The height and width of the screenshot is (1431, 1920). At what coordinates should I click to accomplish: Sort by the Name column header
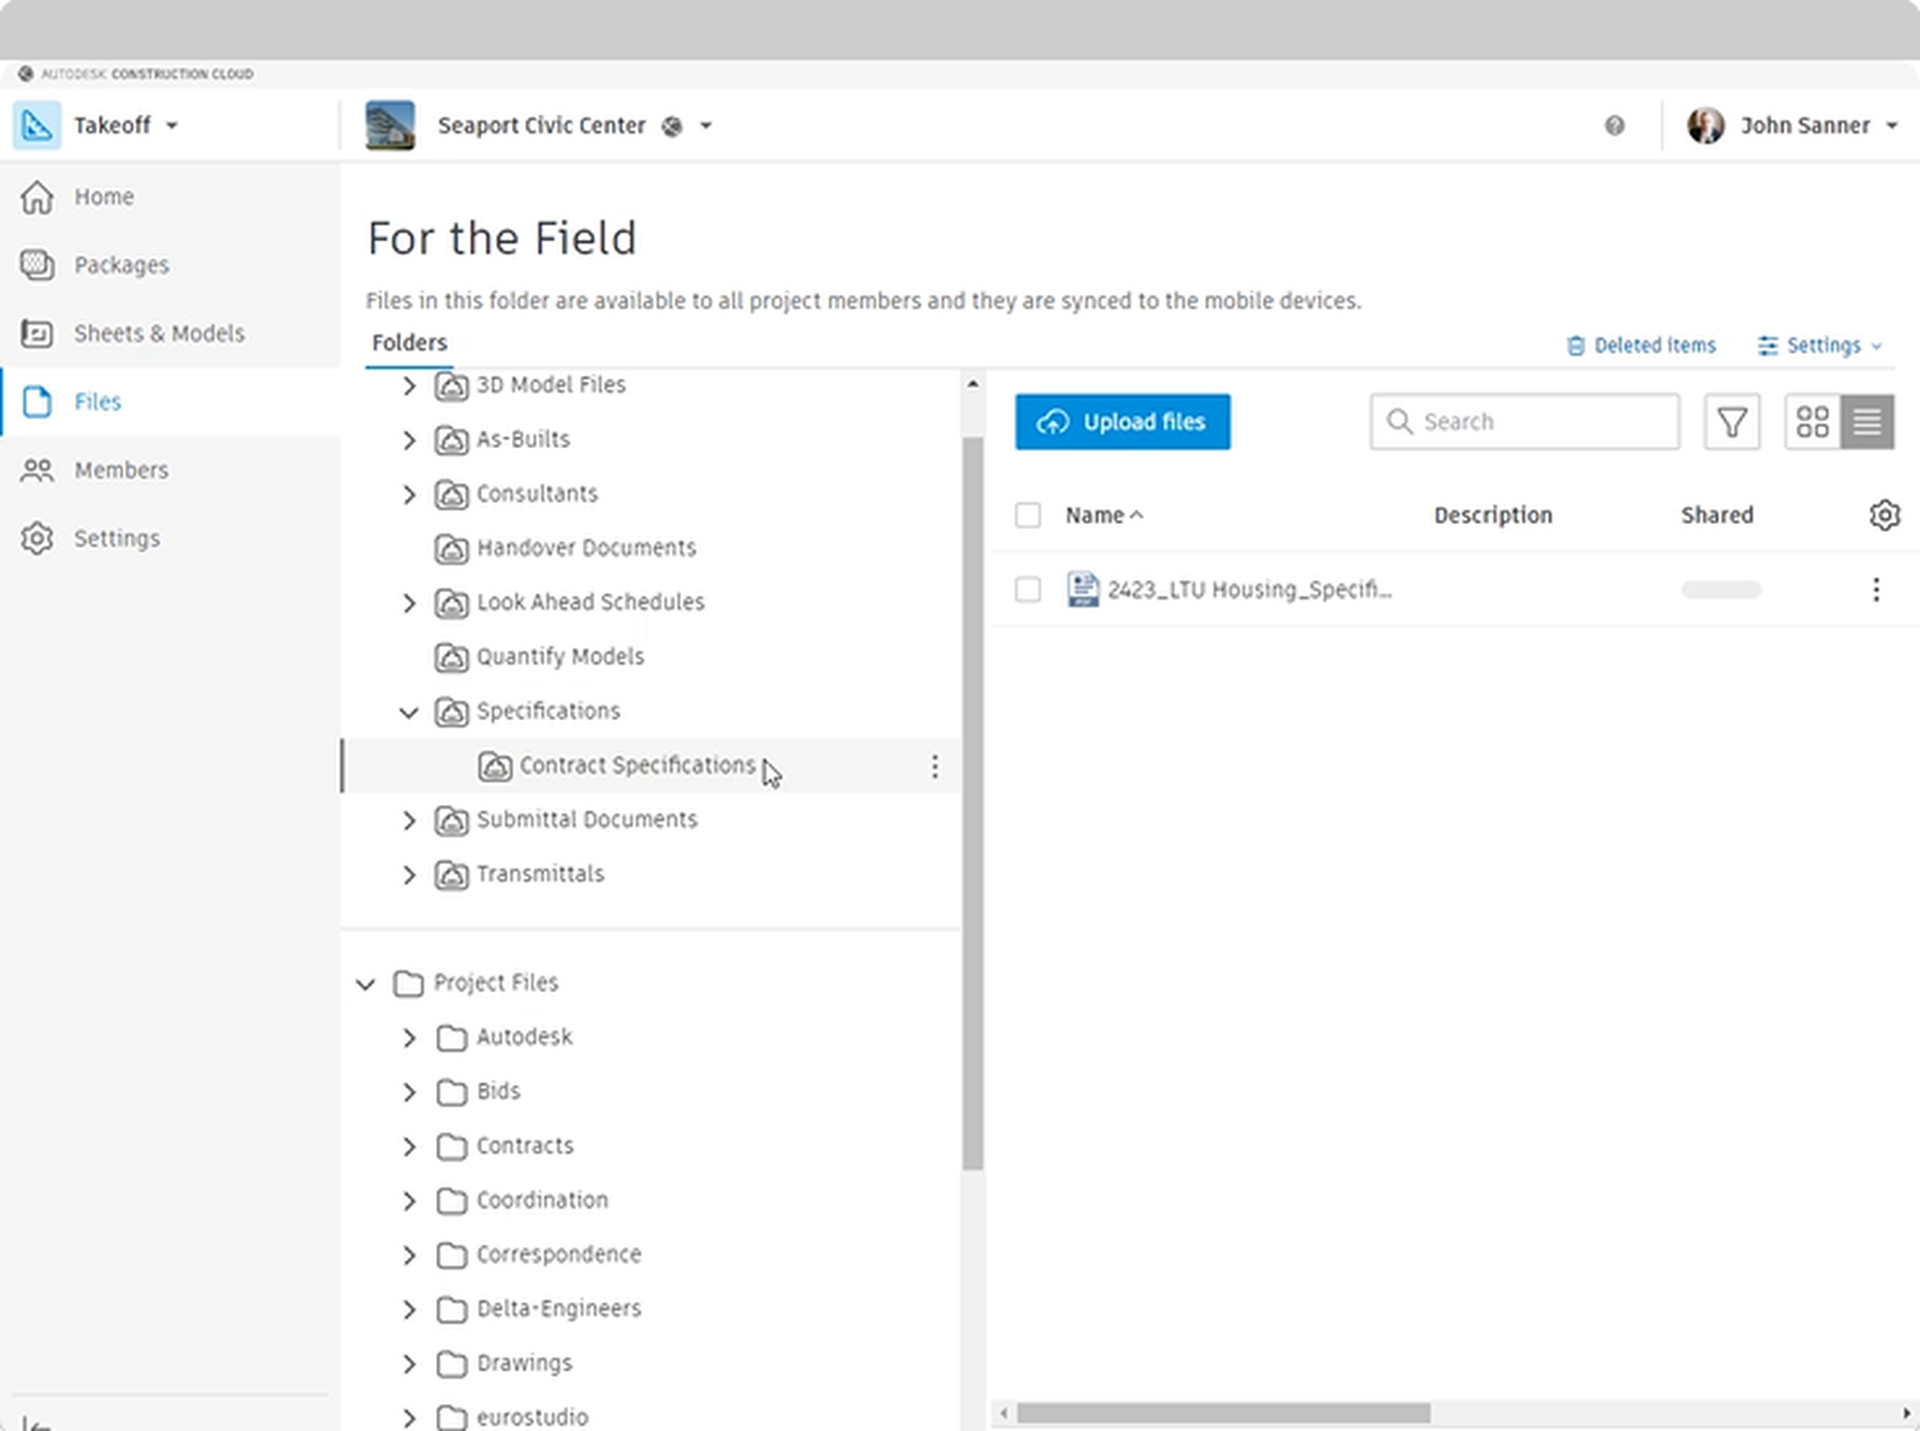click(1104, 515)
